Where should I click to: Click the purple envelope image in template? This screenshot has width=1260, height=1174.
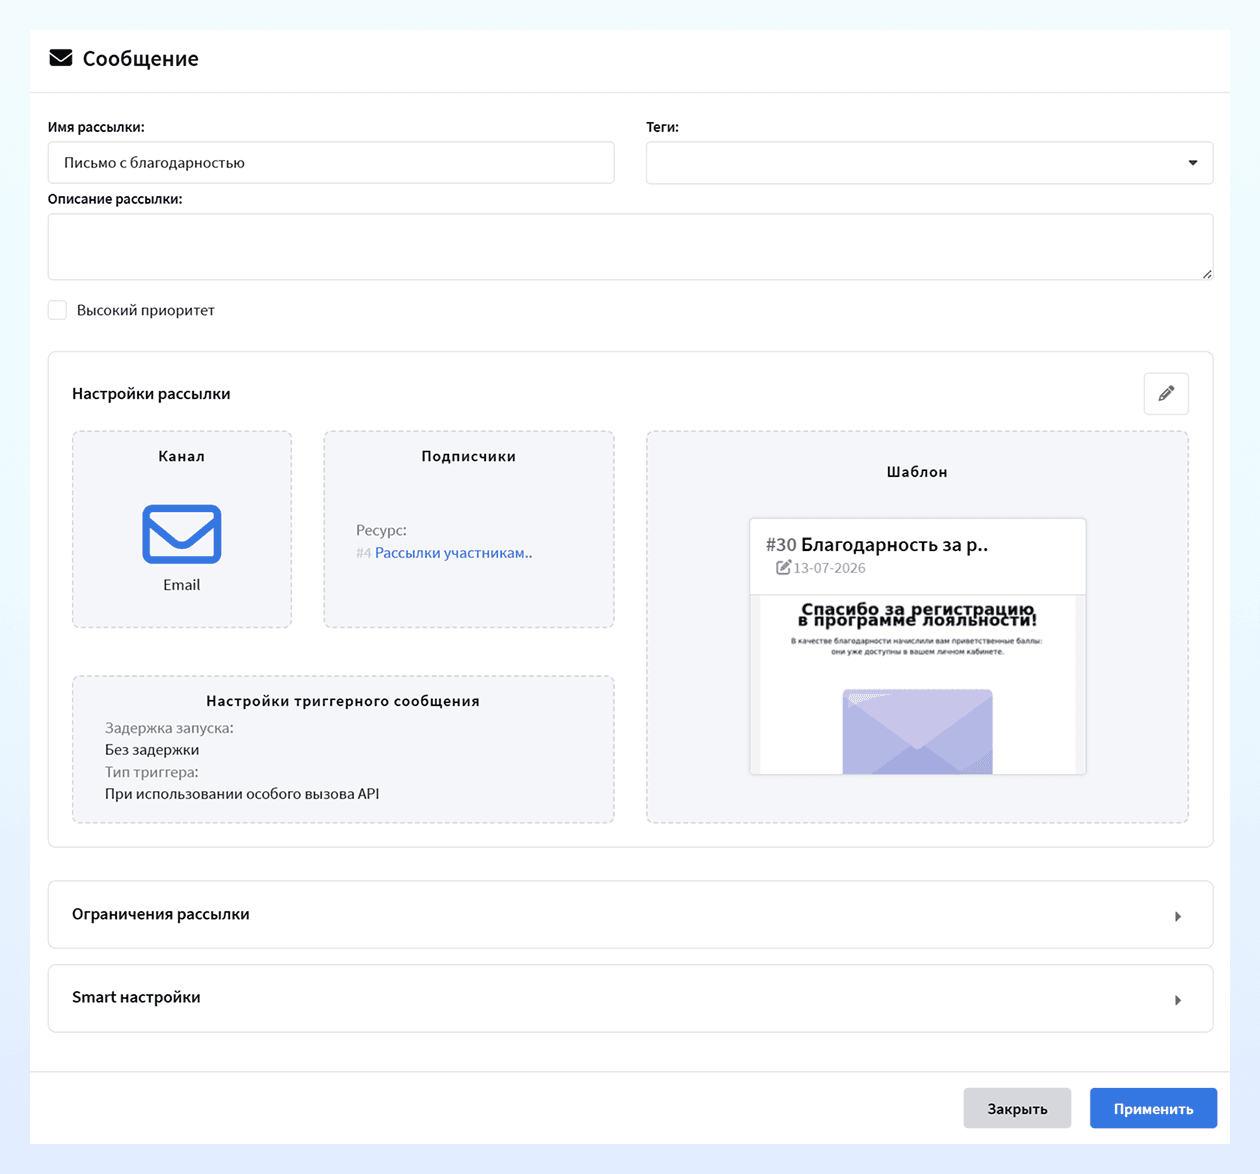917,731
